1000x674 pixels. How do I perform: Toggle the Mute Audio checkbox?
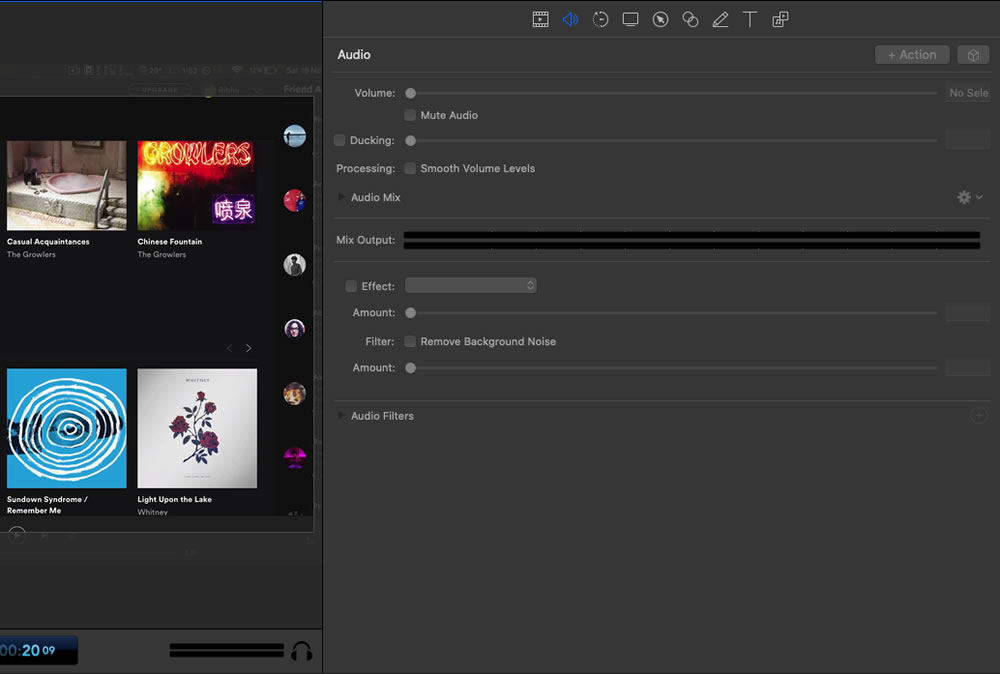click(x=410, y=115)
